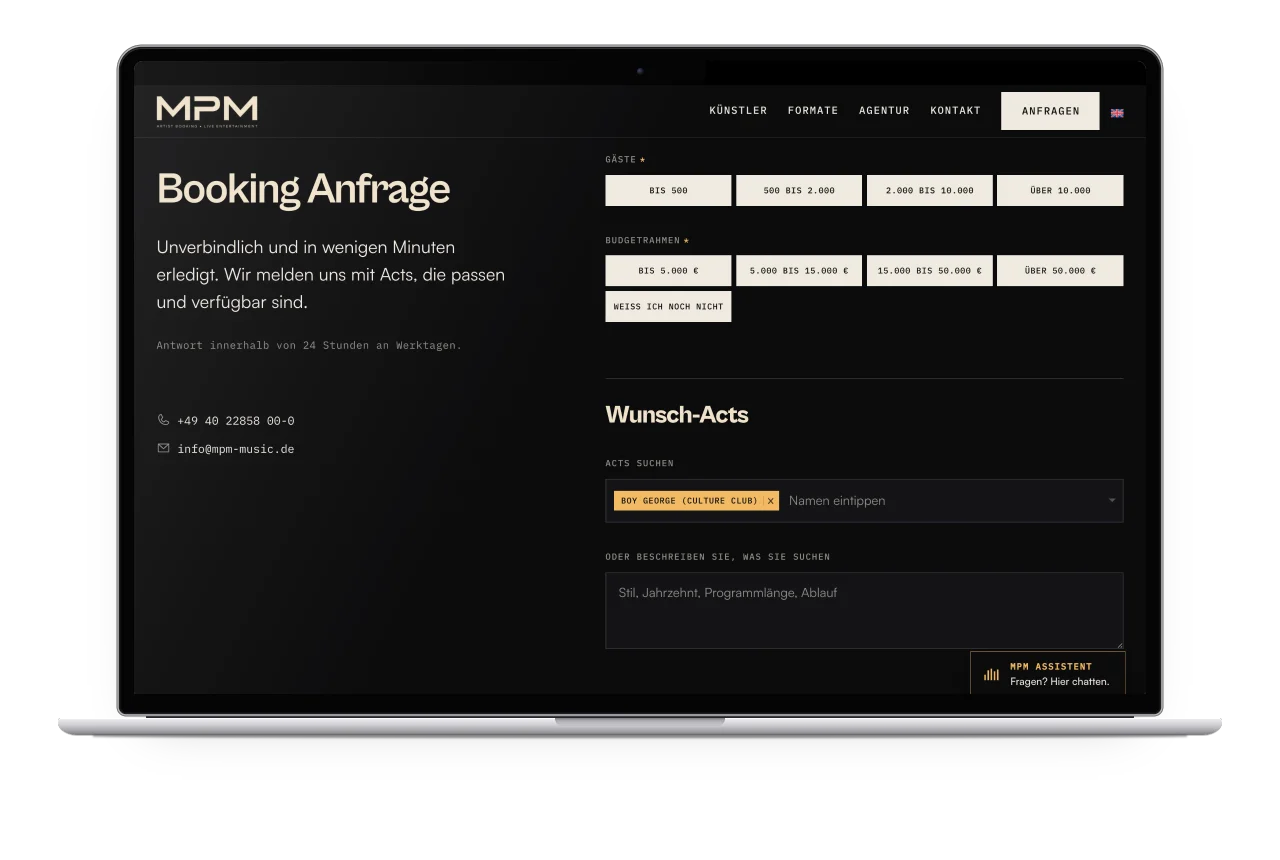
Task: Click the Wunsch-Acts heading
Action: 677,414
